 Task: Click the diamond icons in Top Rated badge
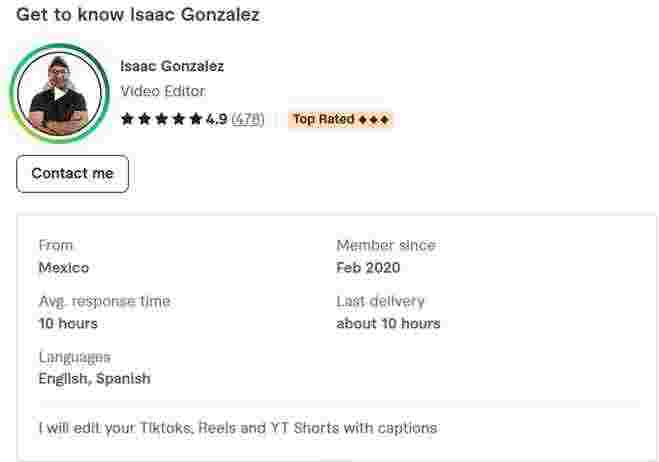pos(373,120)
